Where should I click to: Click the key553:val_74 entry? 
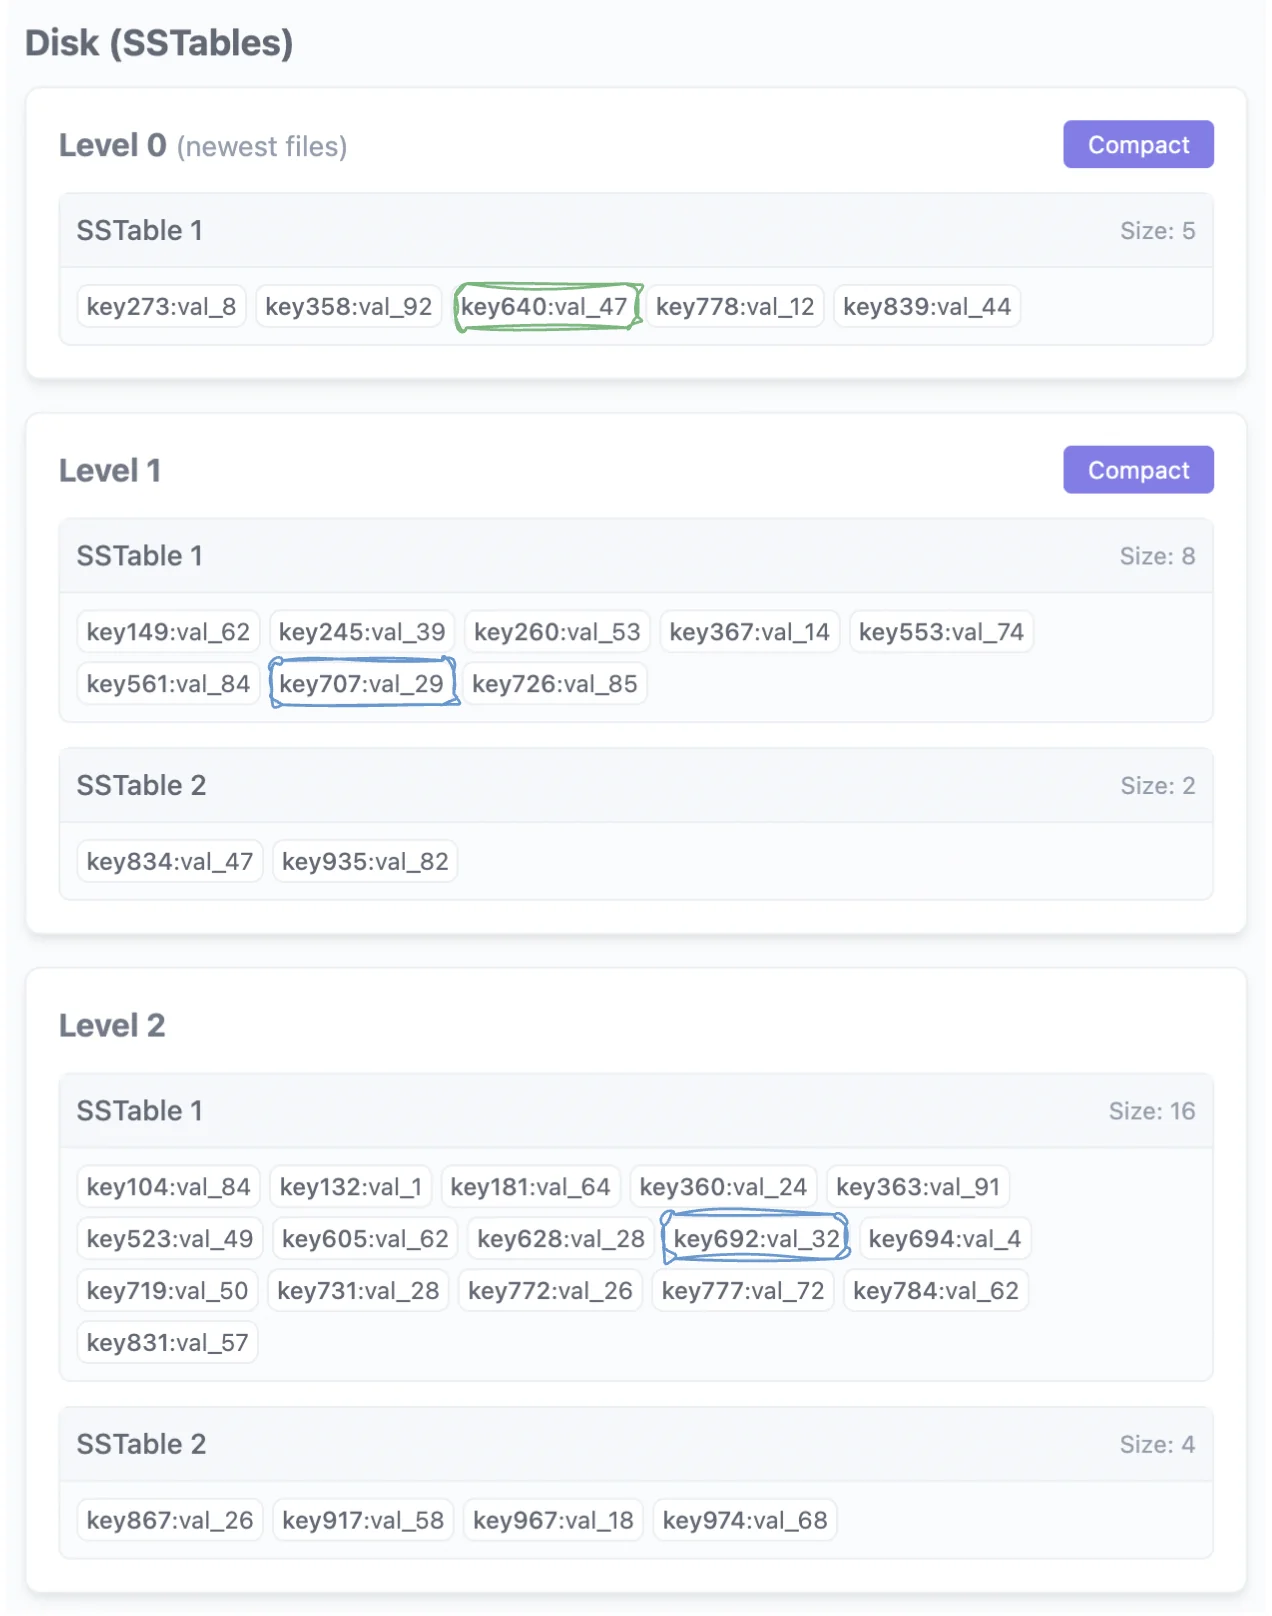pos(940,632)
